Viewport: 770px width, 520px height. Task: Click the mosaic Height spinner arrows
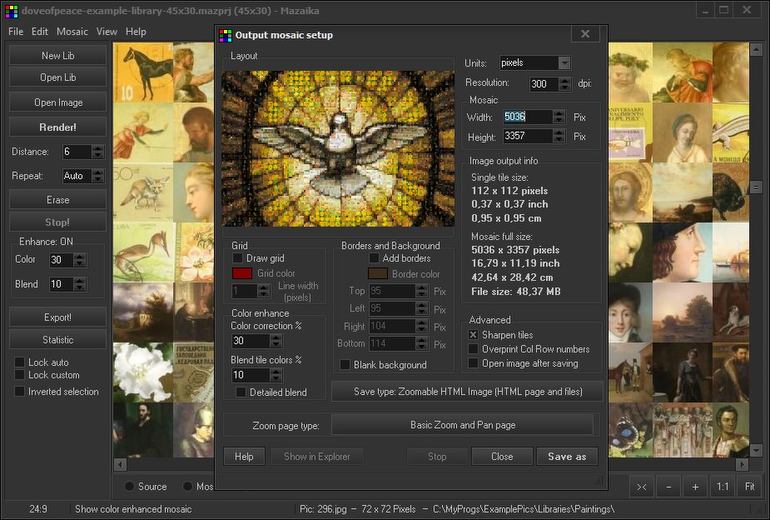click(559, 136)
